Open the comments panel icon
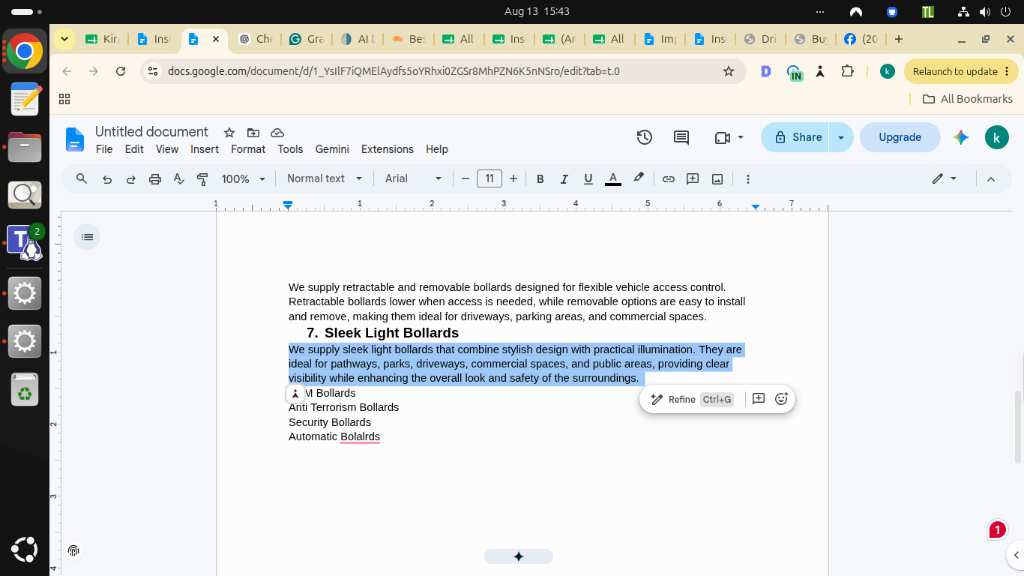 681,137
